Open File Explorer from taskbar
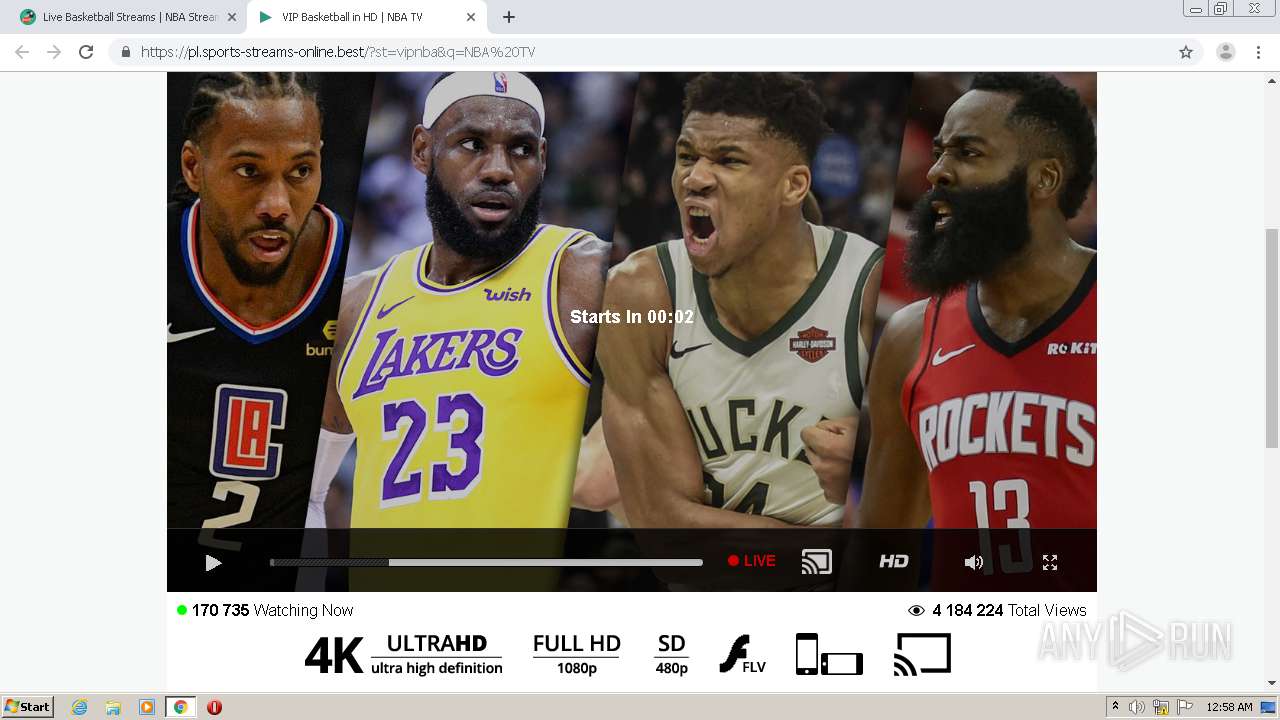 pos(113,707)
